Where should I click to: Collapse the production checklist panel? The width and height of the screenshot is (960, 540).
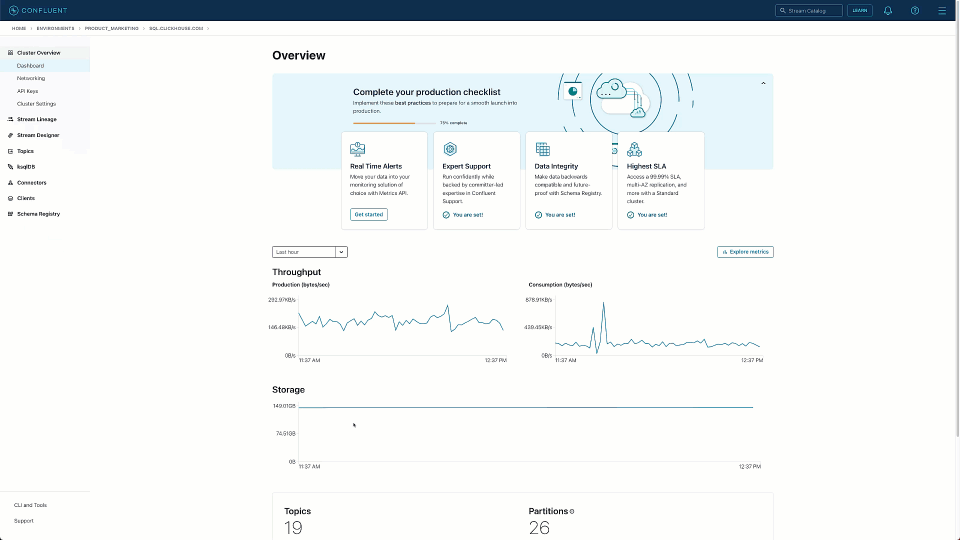763,83
